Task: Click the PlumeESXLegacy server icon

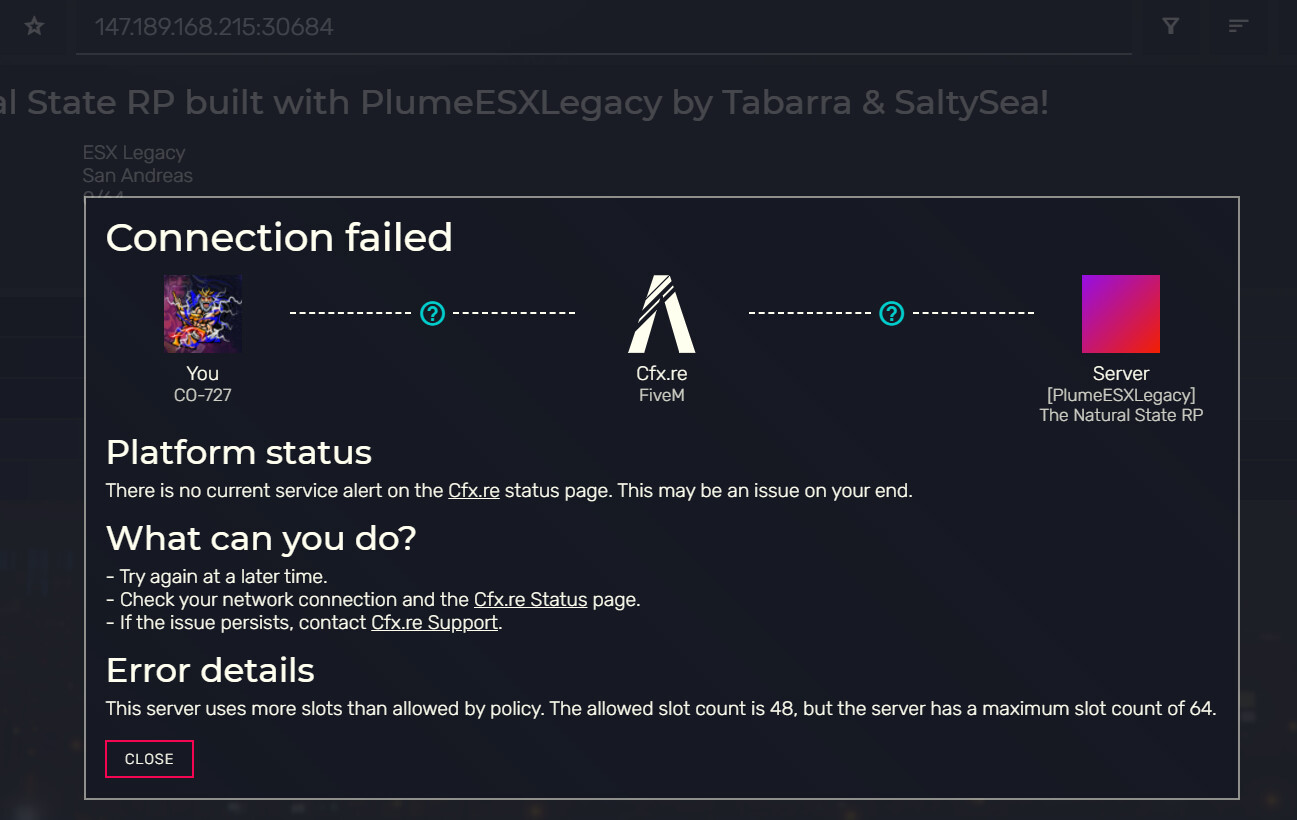Action: point(1120,313)
